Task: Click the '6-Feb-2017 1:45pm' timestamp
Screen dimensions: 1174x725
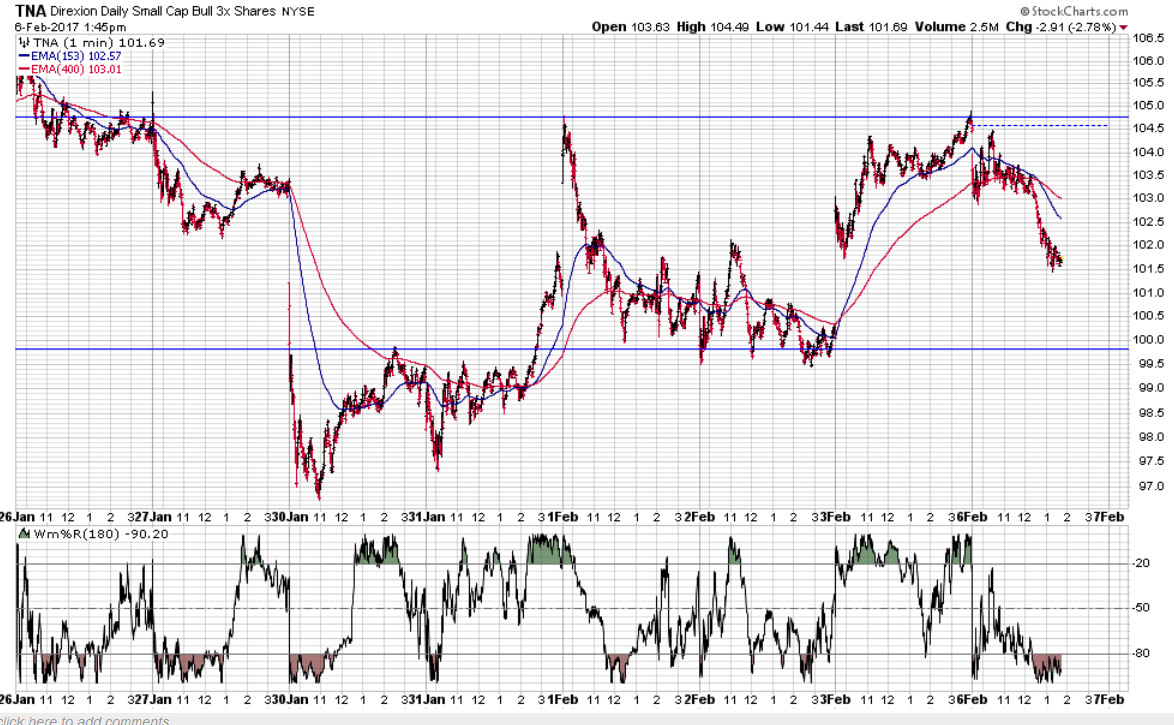Action: pos(70,27)
